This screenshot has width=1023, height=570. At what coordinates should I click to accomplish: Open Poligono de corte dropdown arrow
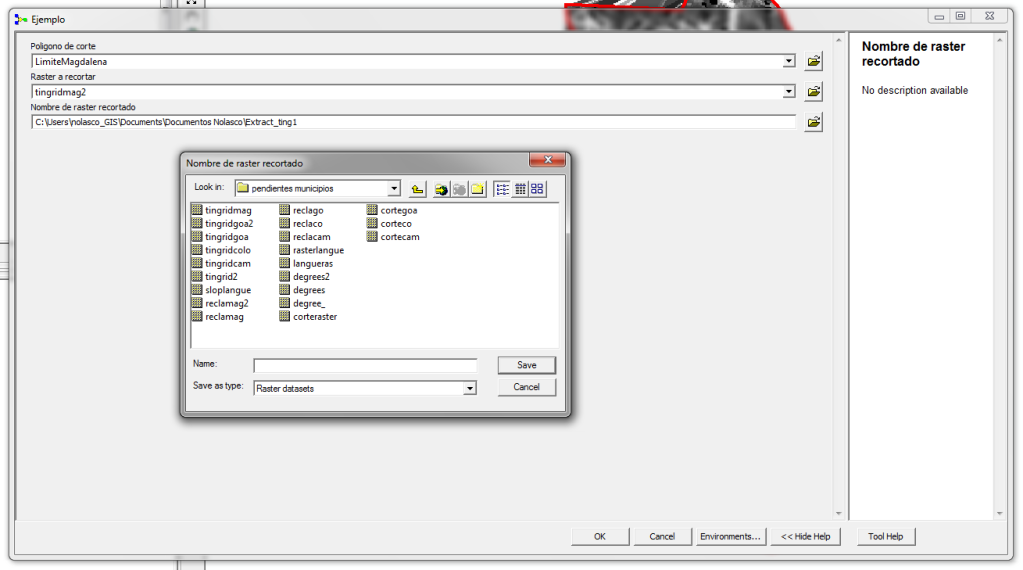pos(789,61)
